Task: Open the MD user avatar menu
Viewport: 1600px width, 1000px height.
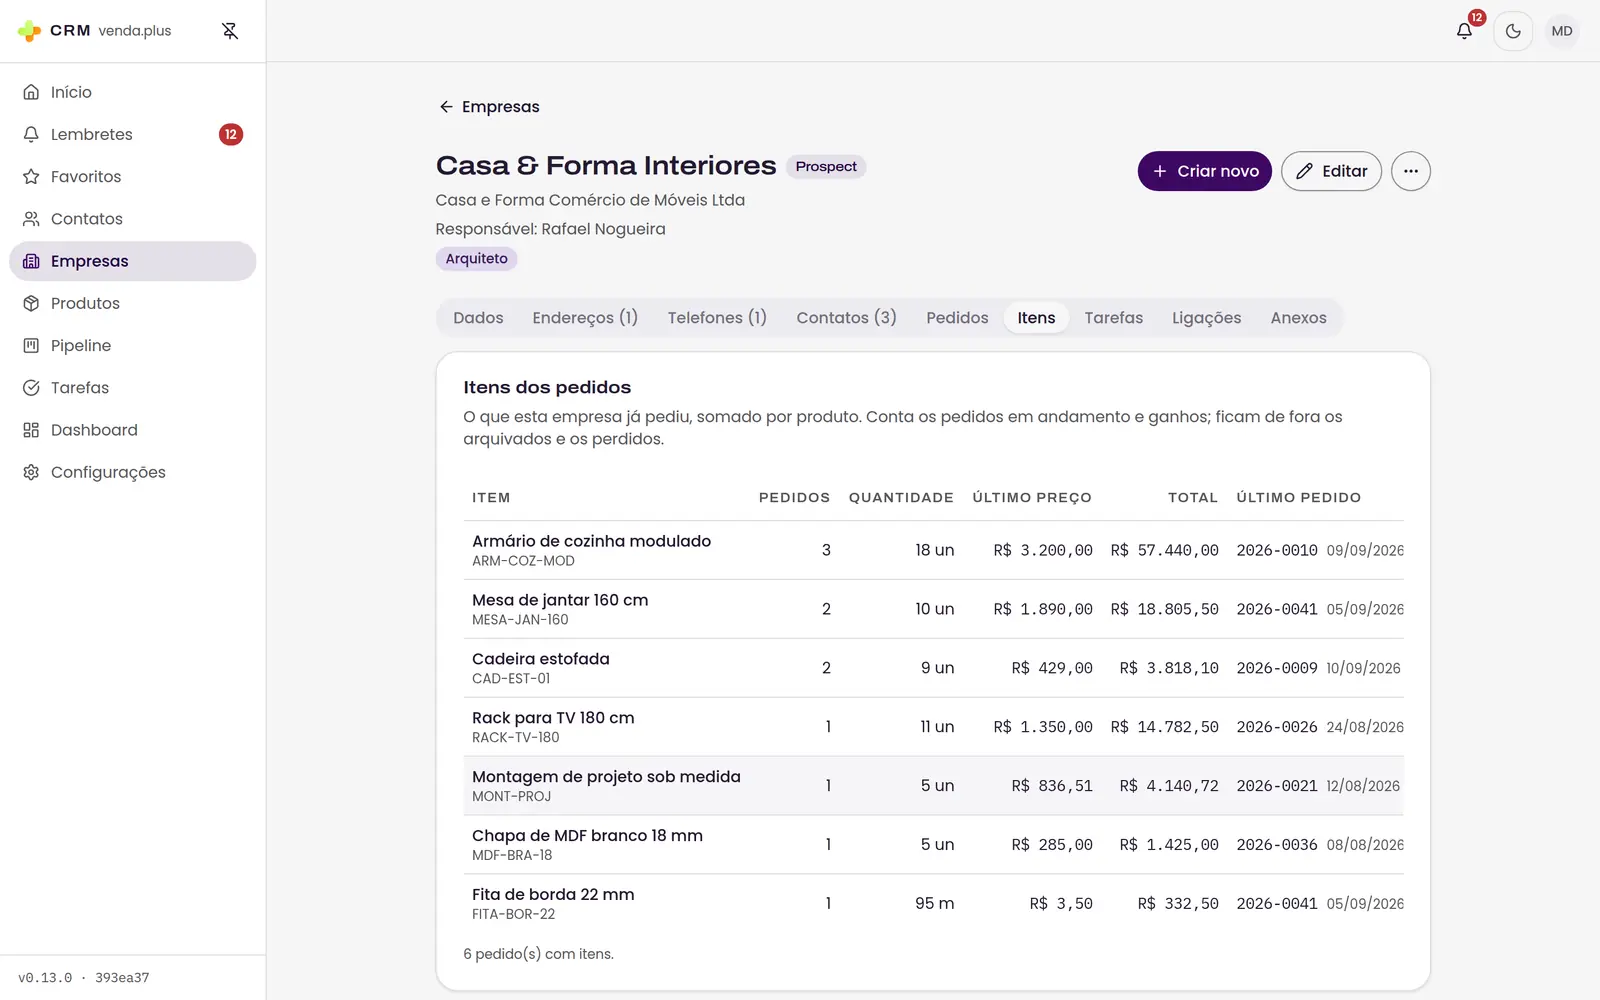Action: tap(1562, 31)
